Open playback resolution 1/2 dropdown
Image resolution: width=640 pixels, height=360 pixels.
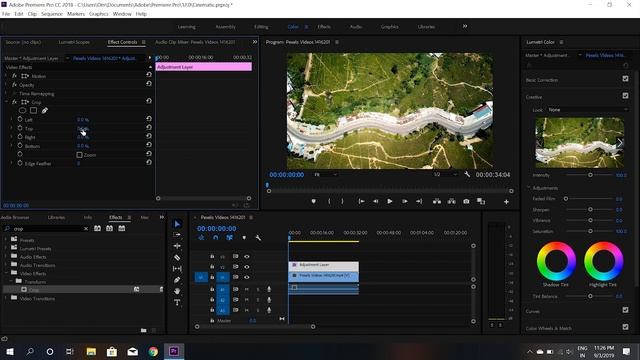[x=445, y=174]
